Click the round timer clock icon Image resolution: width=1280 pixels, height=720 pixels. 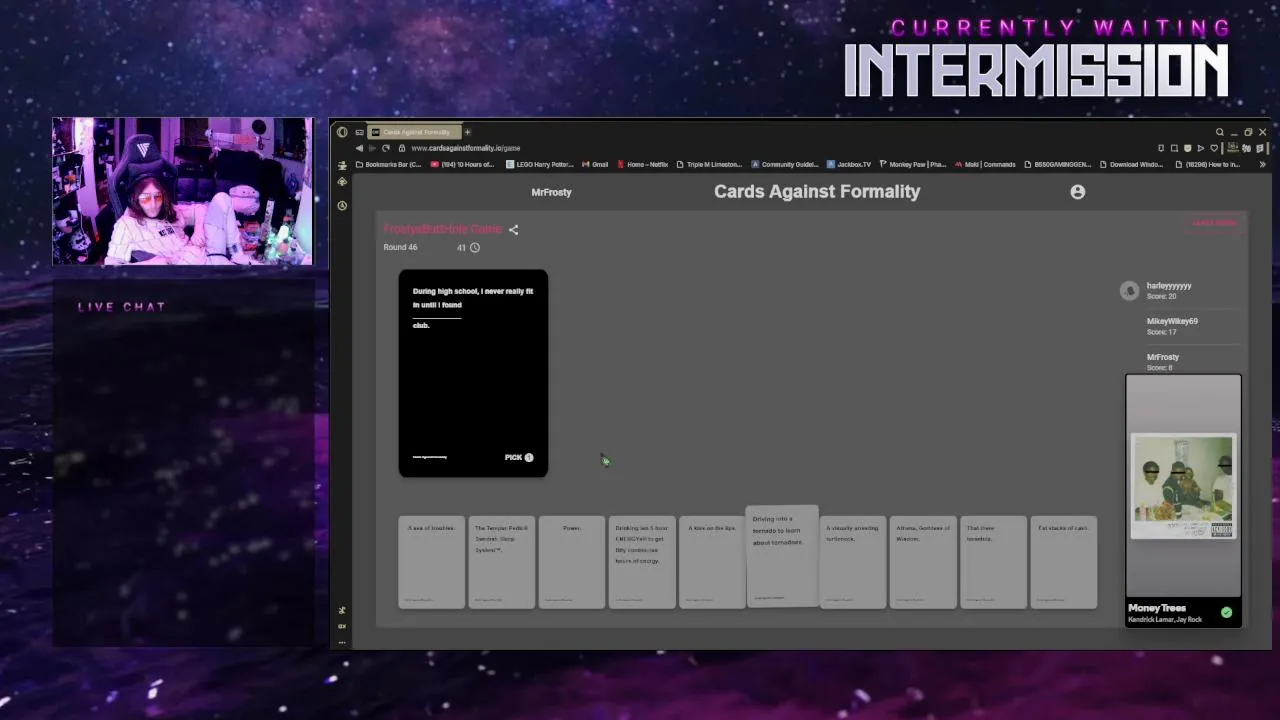pyautogui.click(x=475, y=248)
